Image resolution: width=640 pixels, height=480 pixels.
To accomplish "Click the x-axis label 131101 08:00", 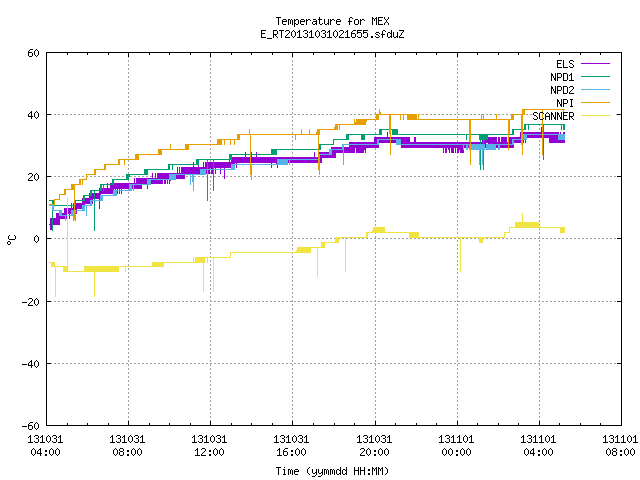I will [620, 446].
